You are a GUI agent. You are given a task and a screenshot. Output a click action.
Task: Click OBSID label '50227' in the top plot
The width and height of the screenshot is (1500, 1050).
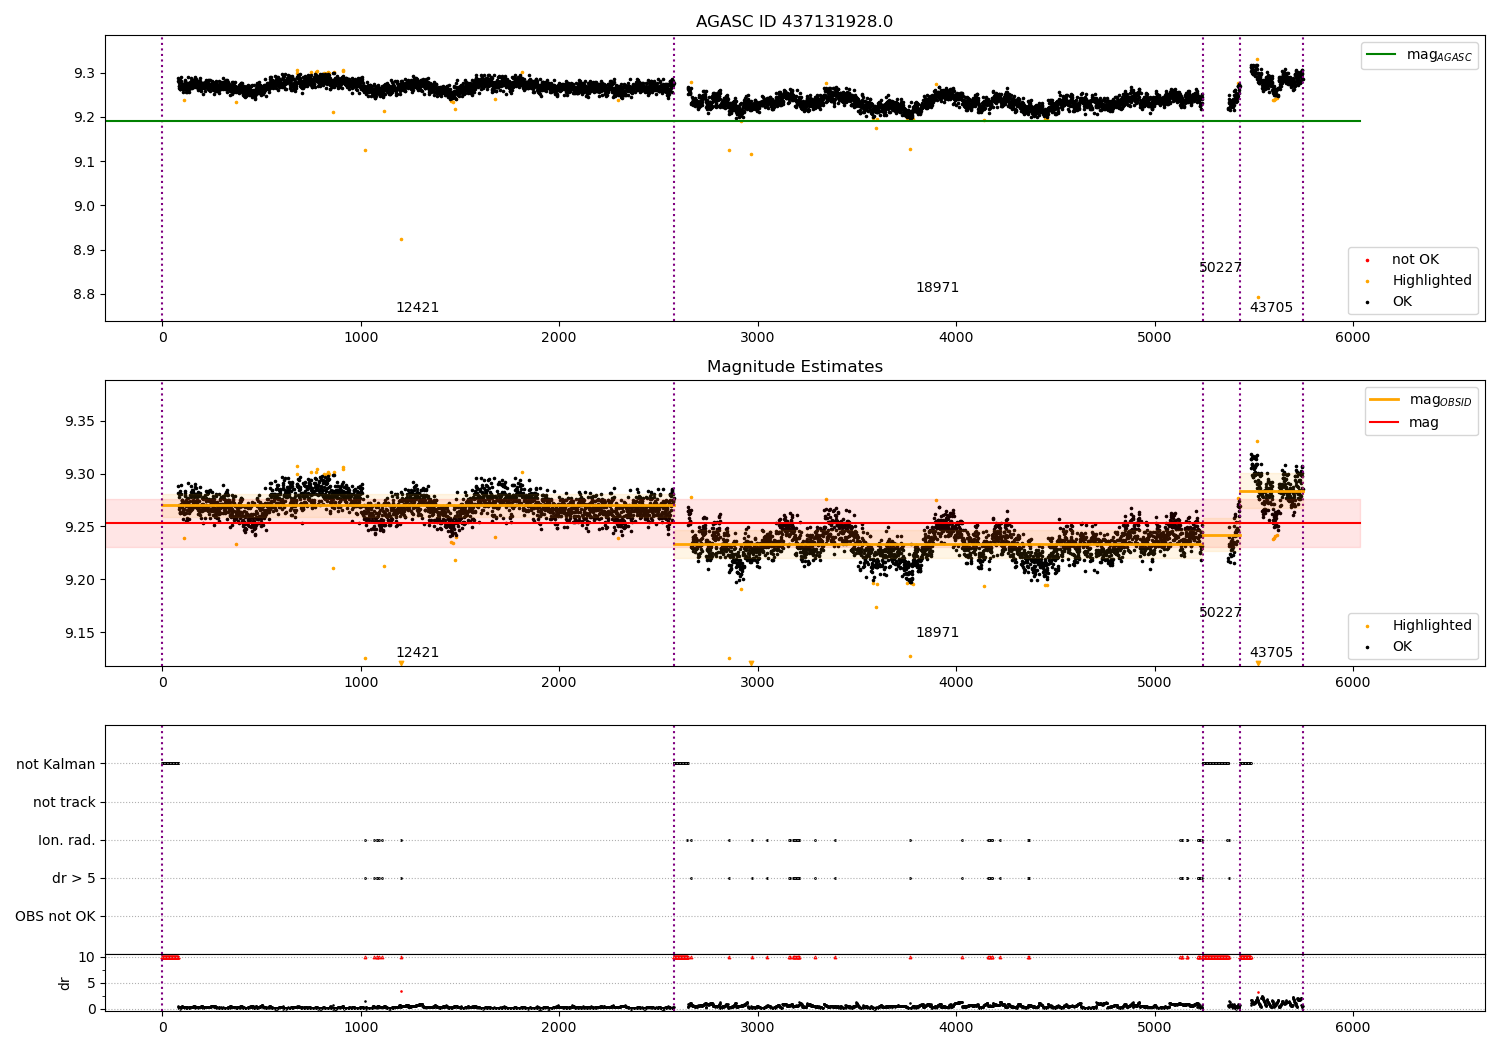1220,268
